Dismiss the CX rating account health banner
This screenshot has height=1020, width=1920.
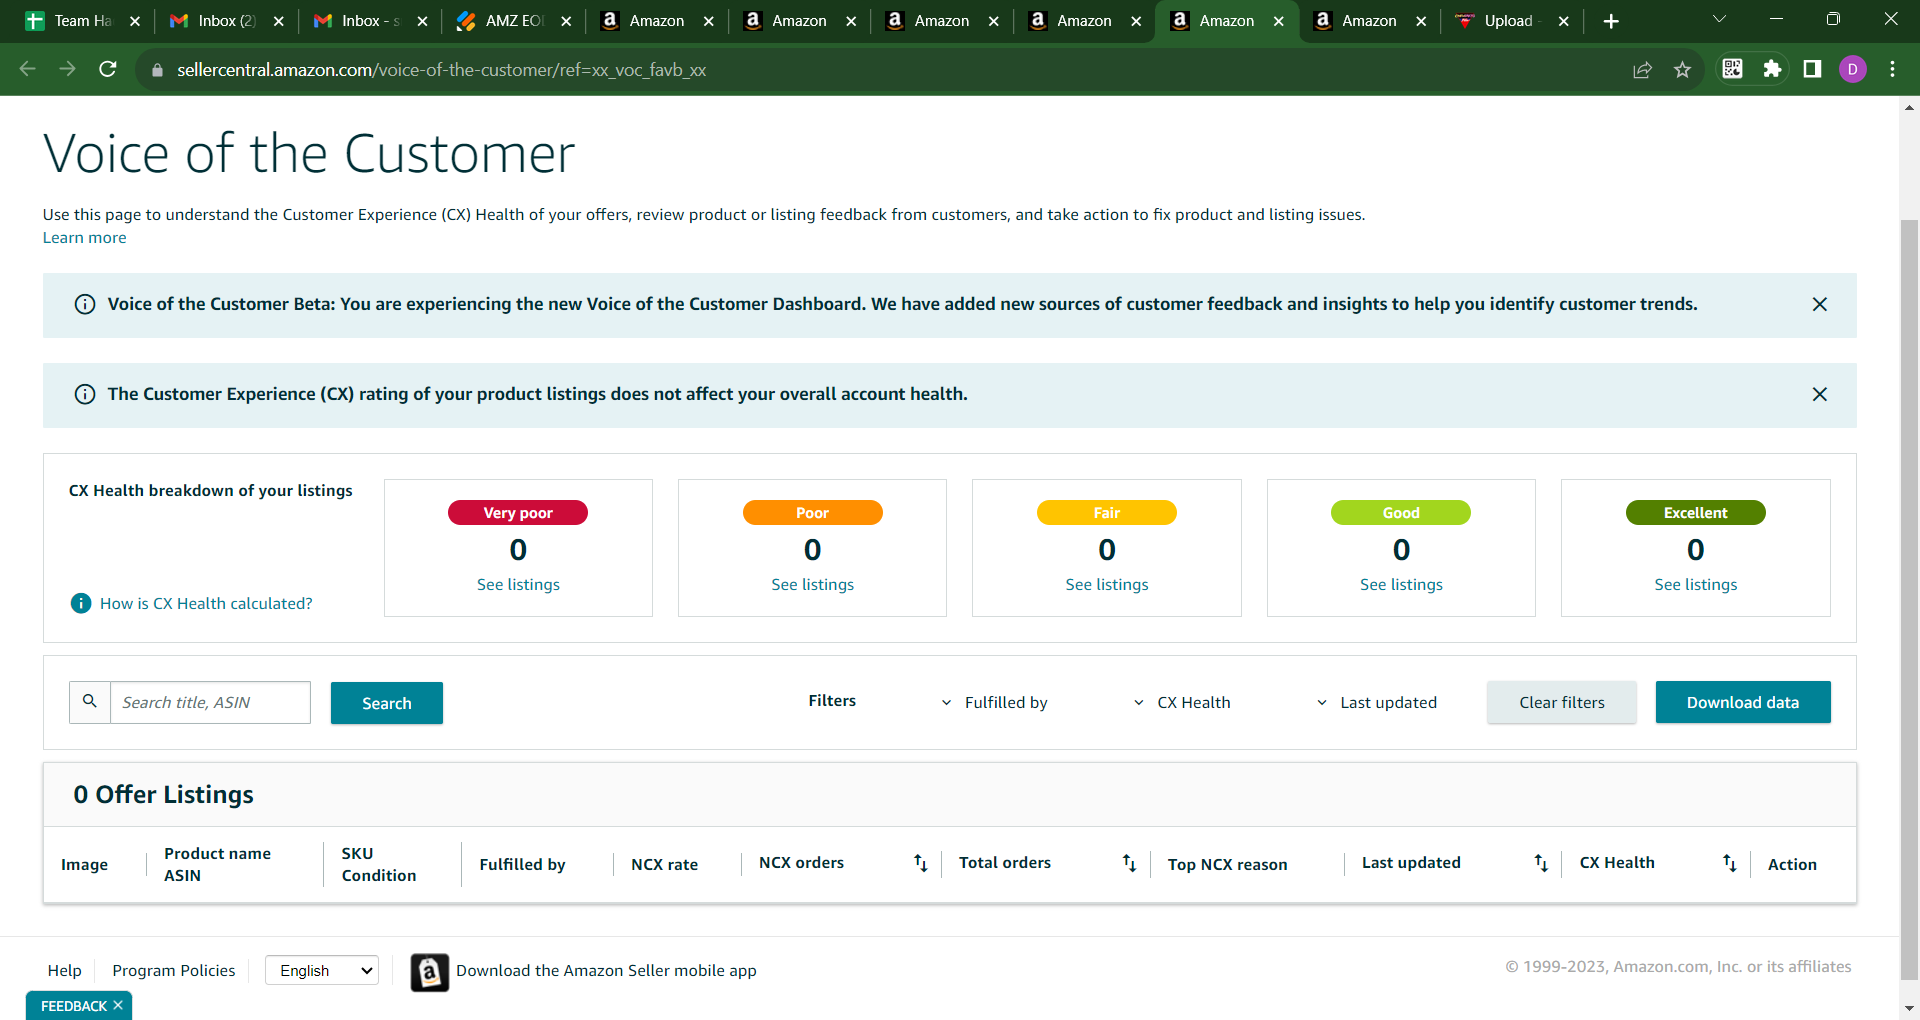pos(1820,394)
